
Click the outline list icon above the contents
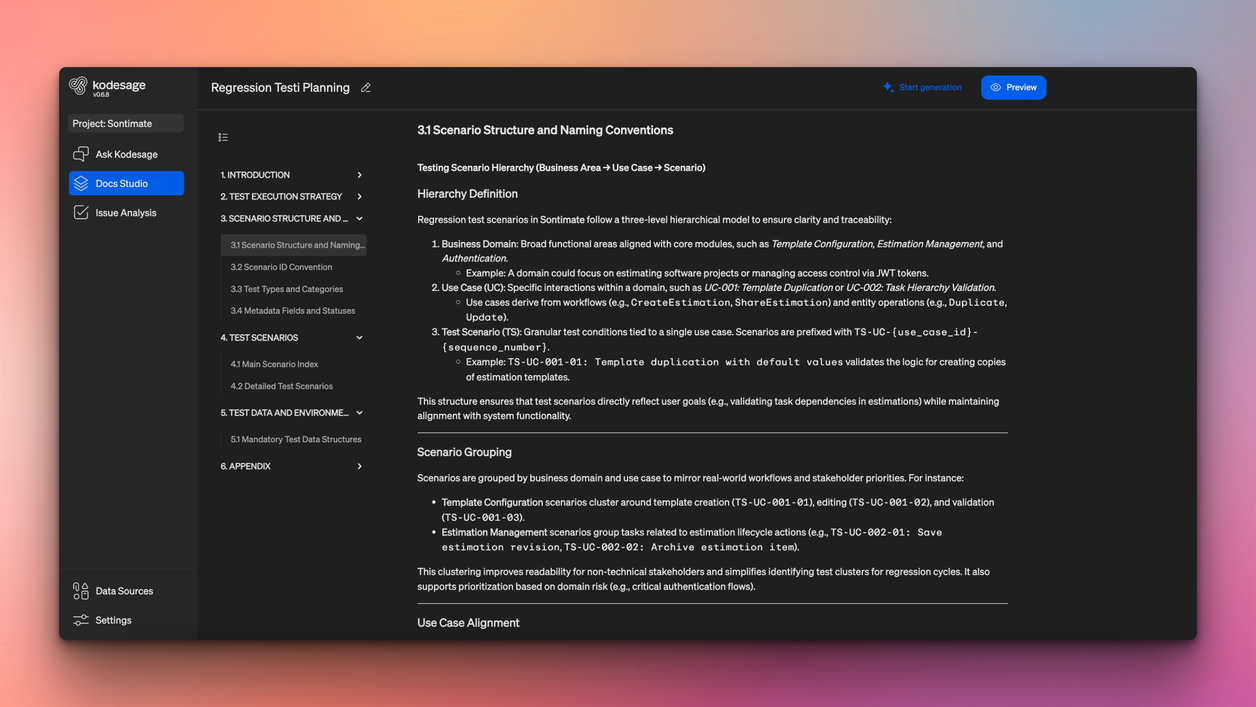coord(222,136)
